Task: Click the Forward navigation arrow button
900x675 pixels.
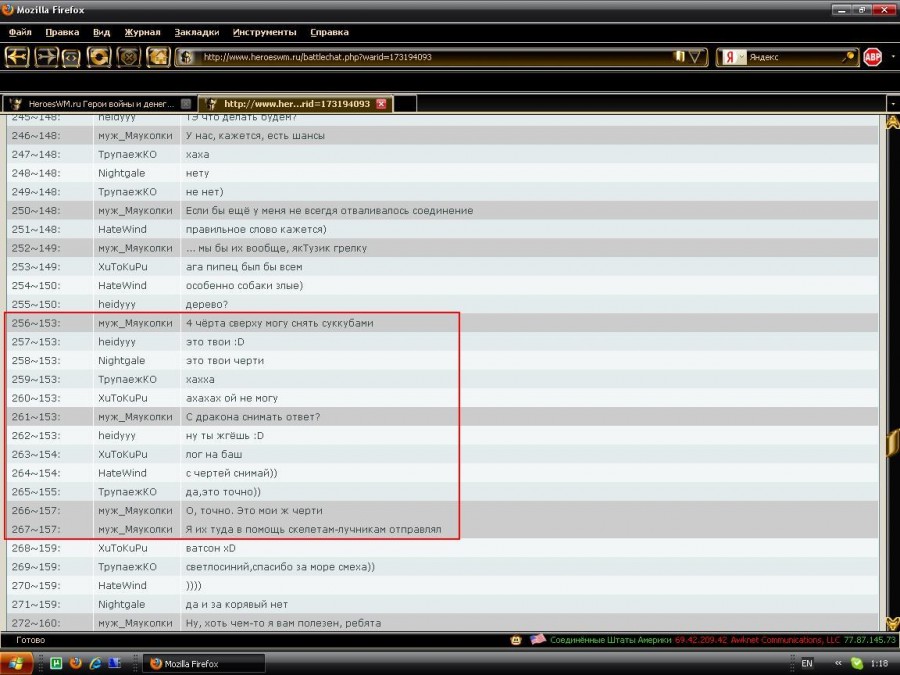Action: 46,57
